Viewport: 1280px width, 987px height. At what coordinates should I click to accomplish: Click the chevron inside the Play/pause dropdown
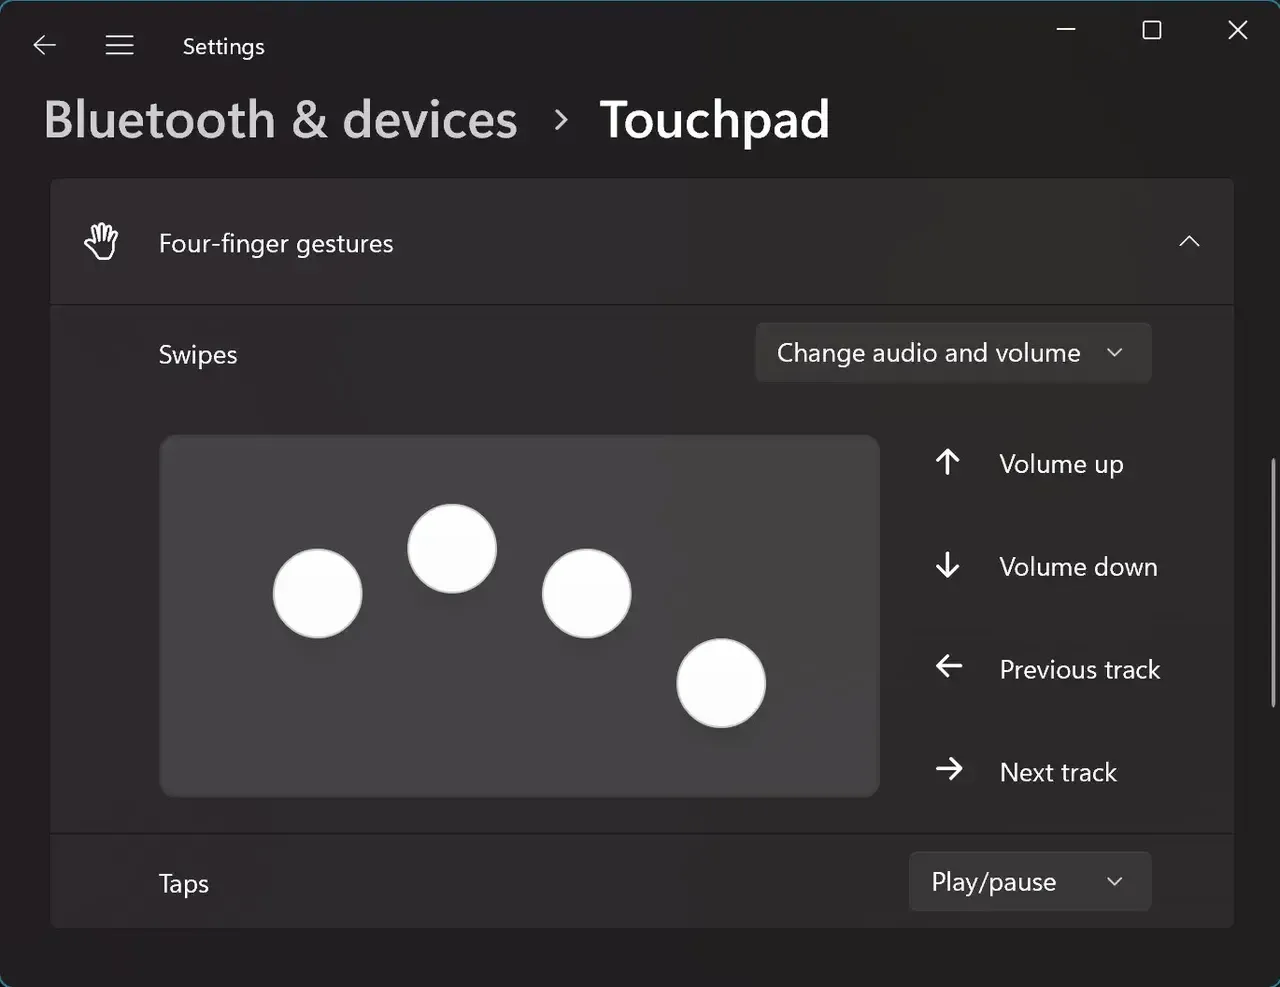click(1114, 881)
